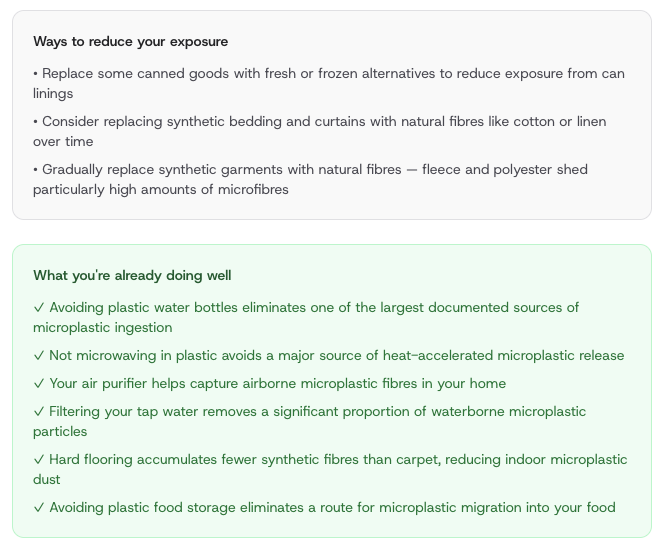This screenshot has height=551, width=666.
Task: Click the airborne microplastic fibres statement
Action: pos(277,384)
